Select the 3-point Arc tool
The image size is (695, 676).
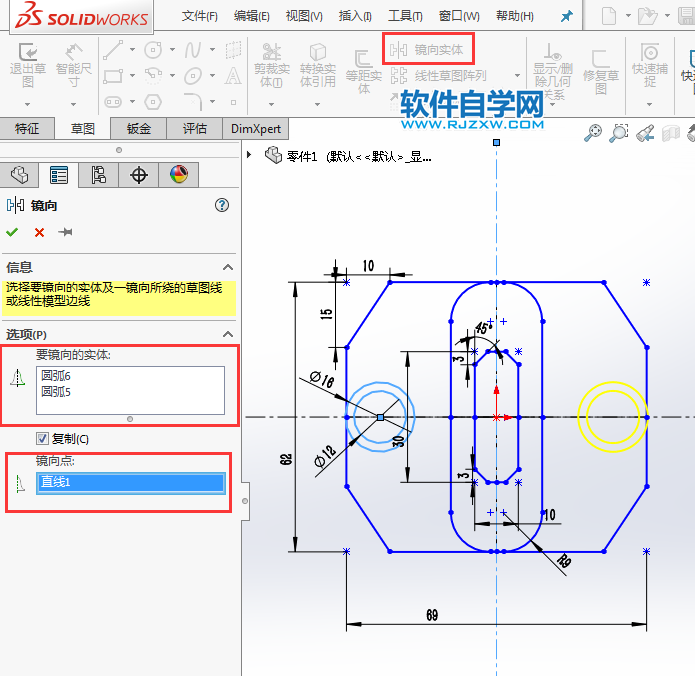click(153, 76)
